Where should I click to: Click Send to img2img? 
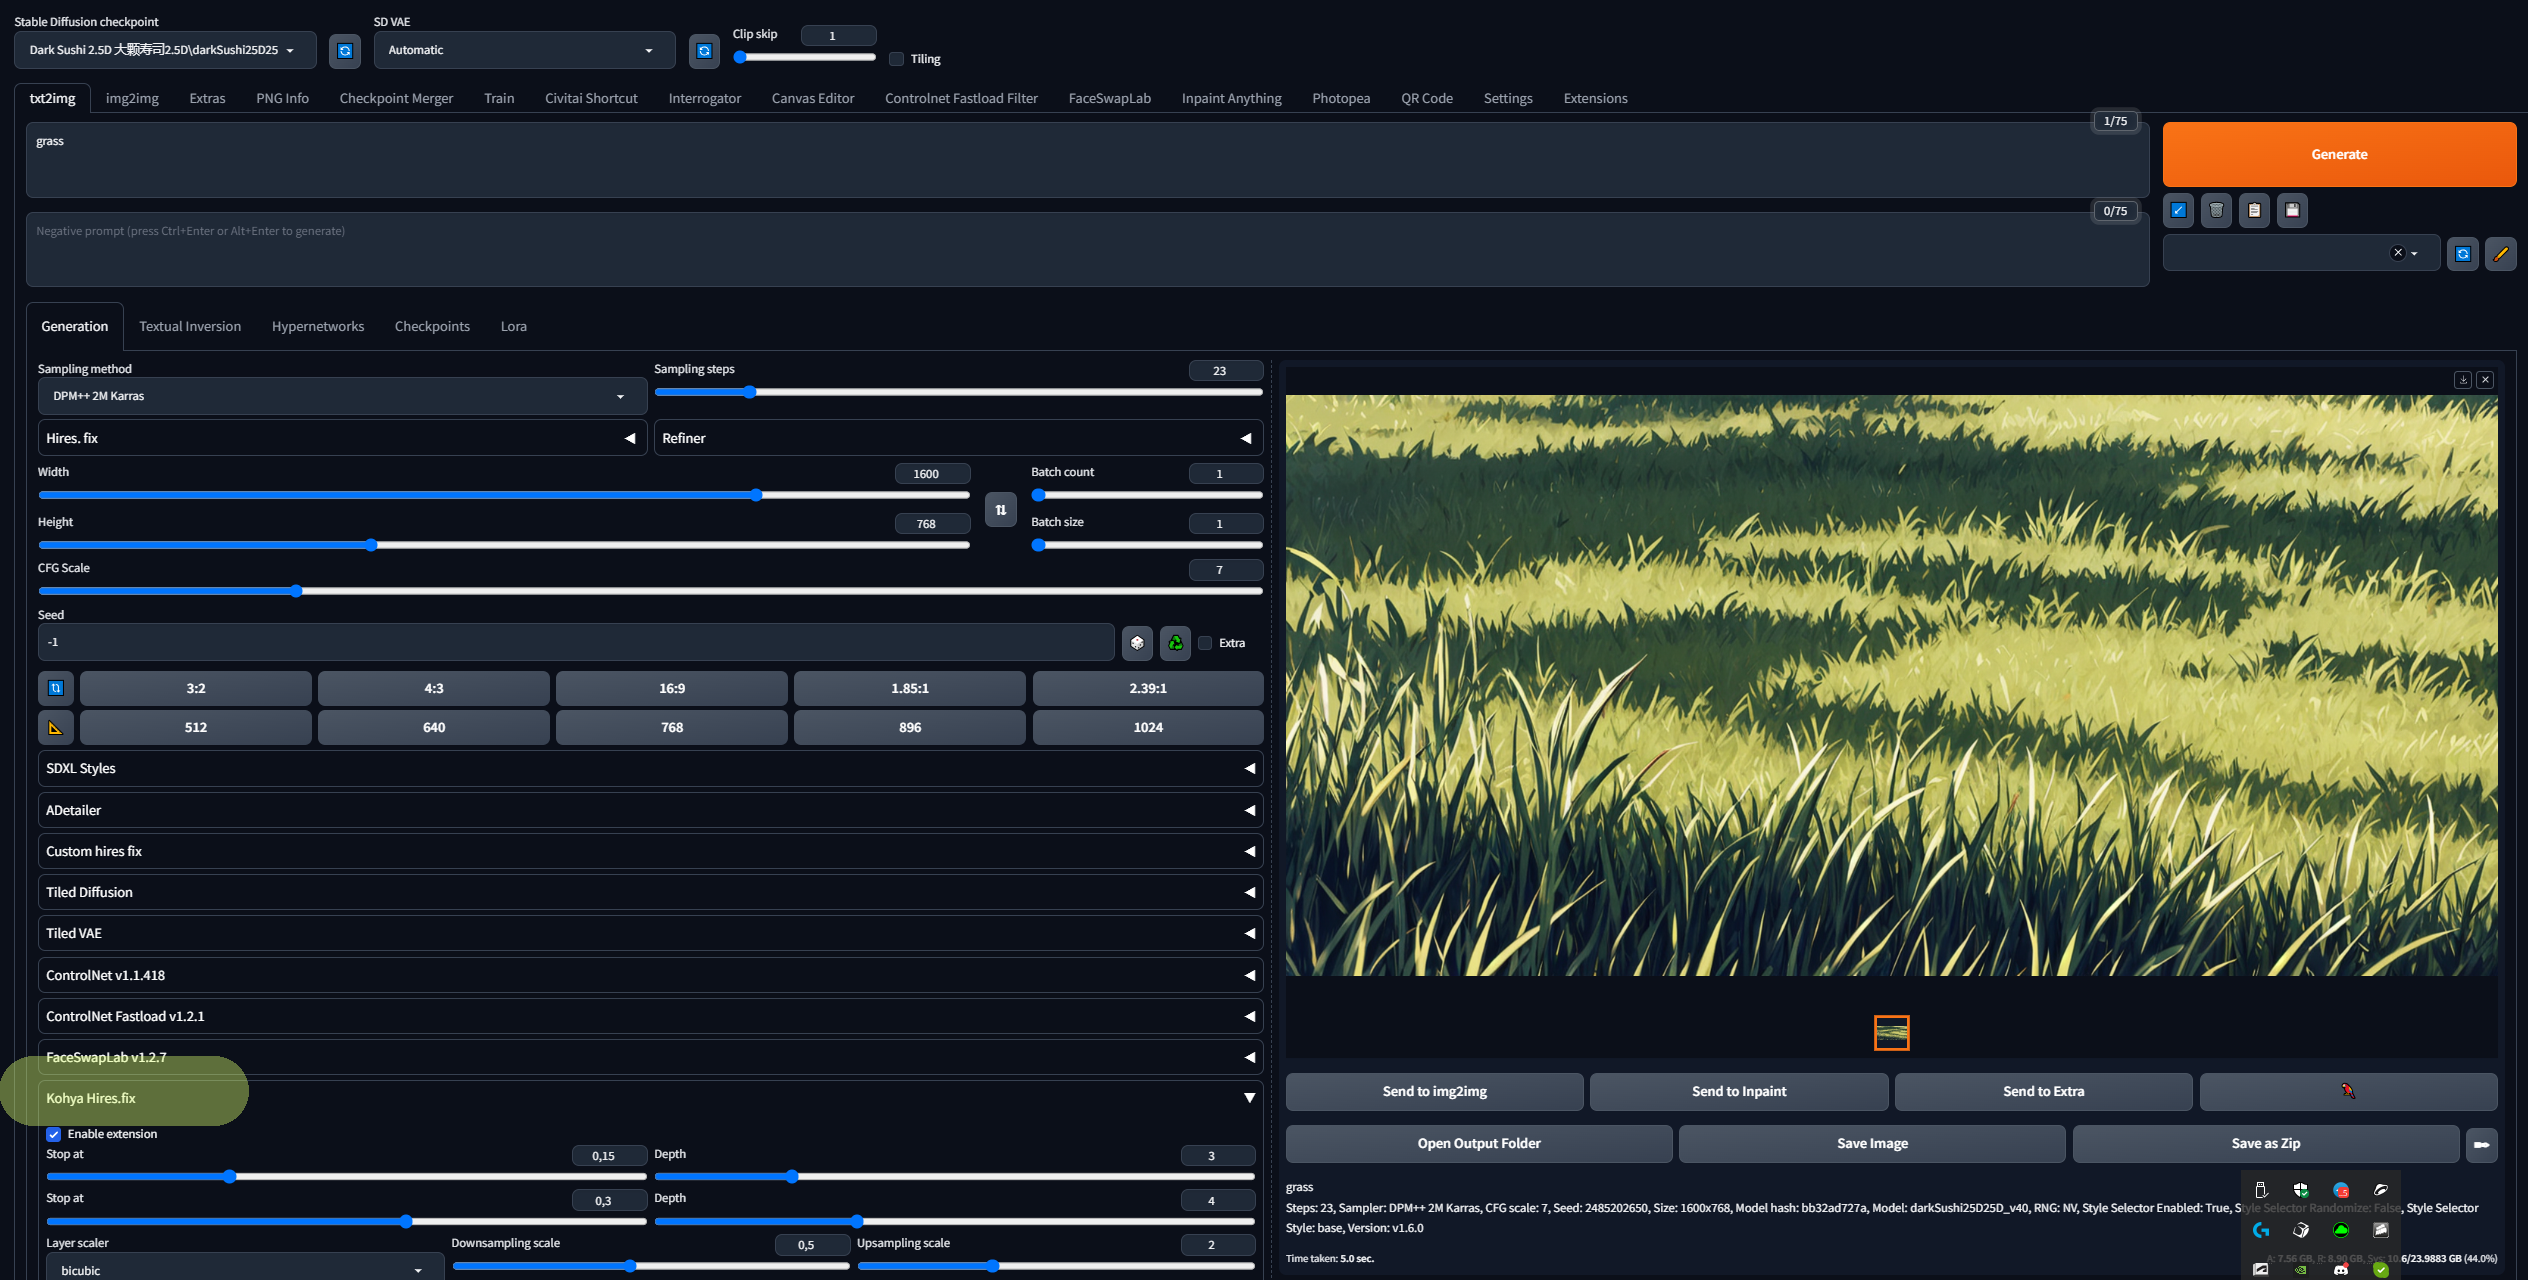pyautogui.click(x=1434, y=1091)
